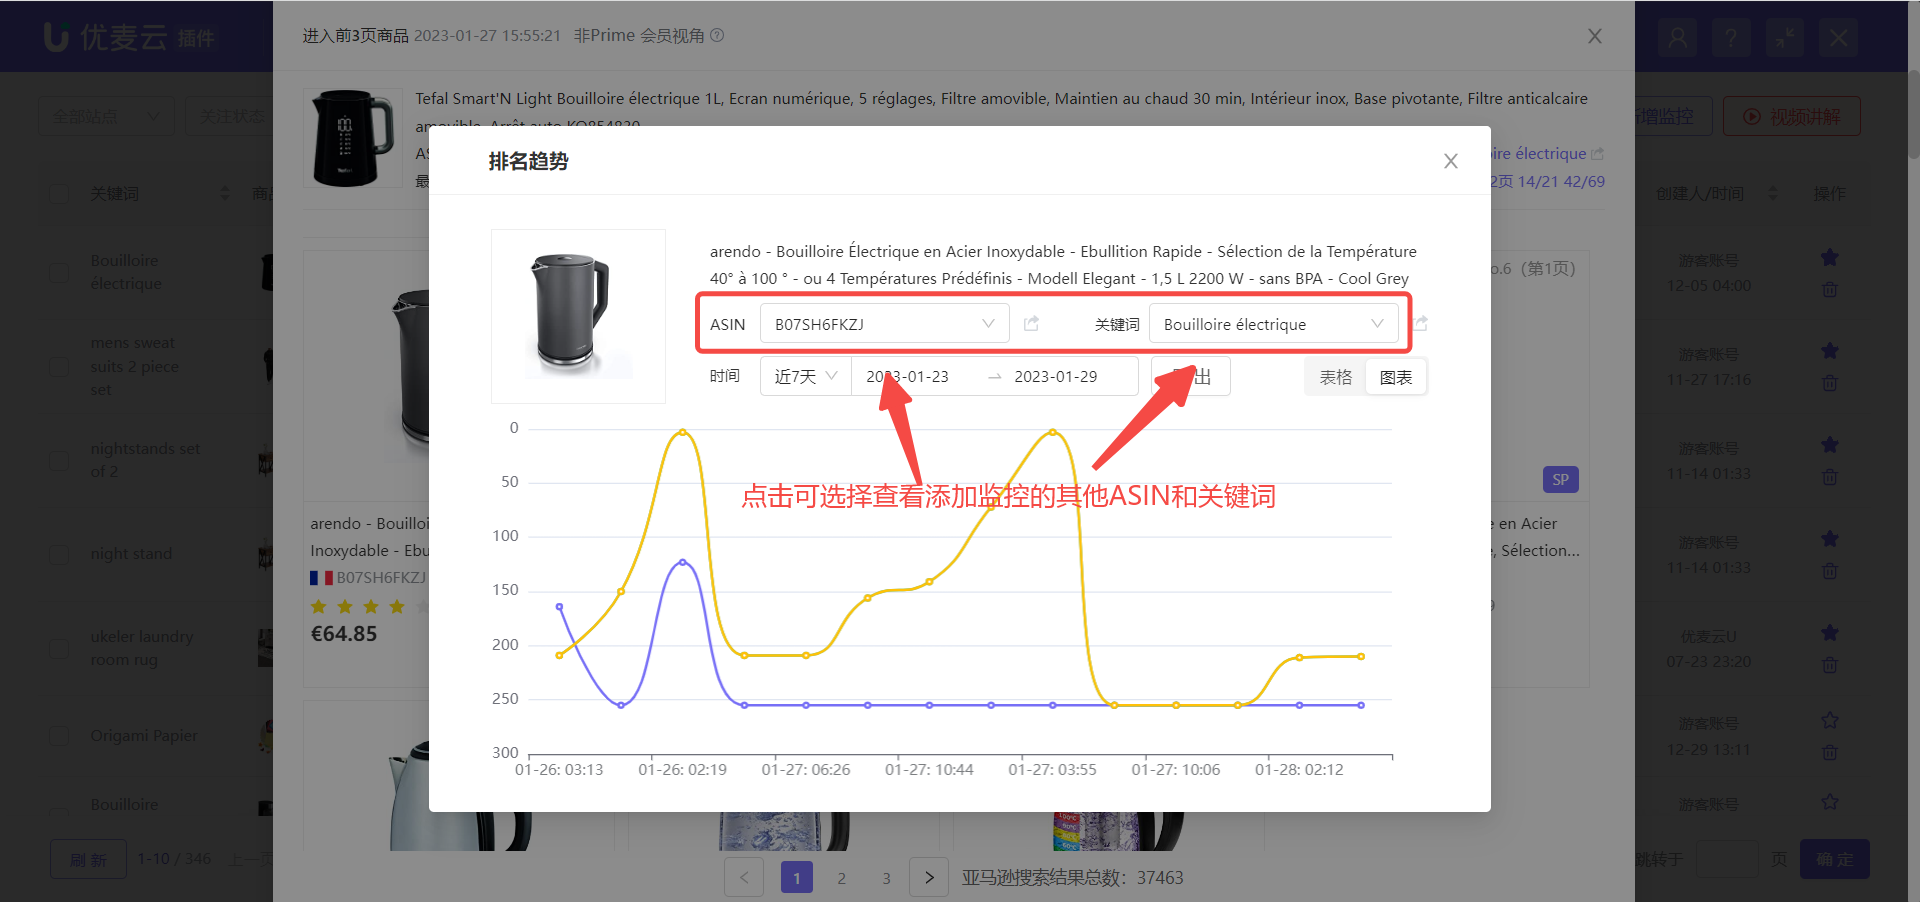Open Tefal Smart'N Light kettle thumbnail

(x=353, y=137)
